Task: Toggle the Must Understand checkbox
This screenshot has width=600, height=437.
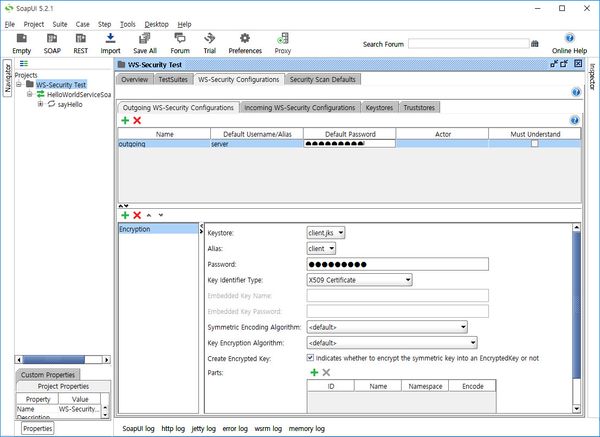Action: coord(535,144)
